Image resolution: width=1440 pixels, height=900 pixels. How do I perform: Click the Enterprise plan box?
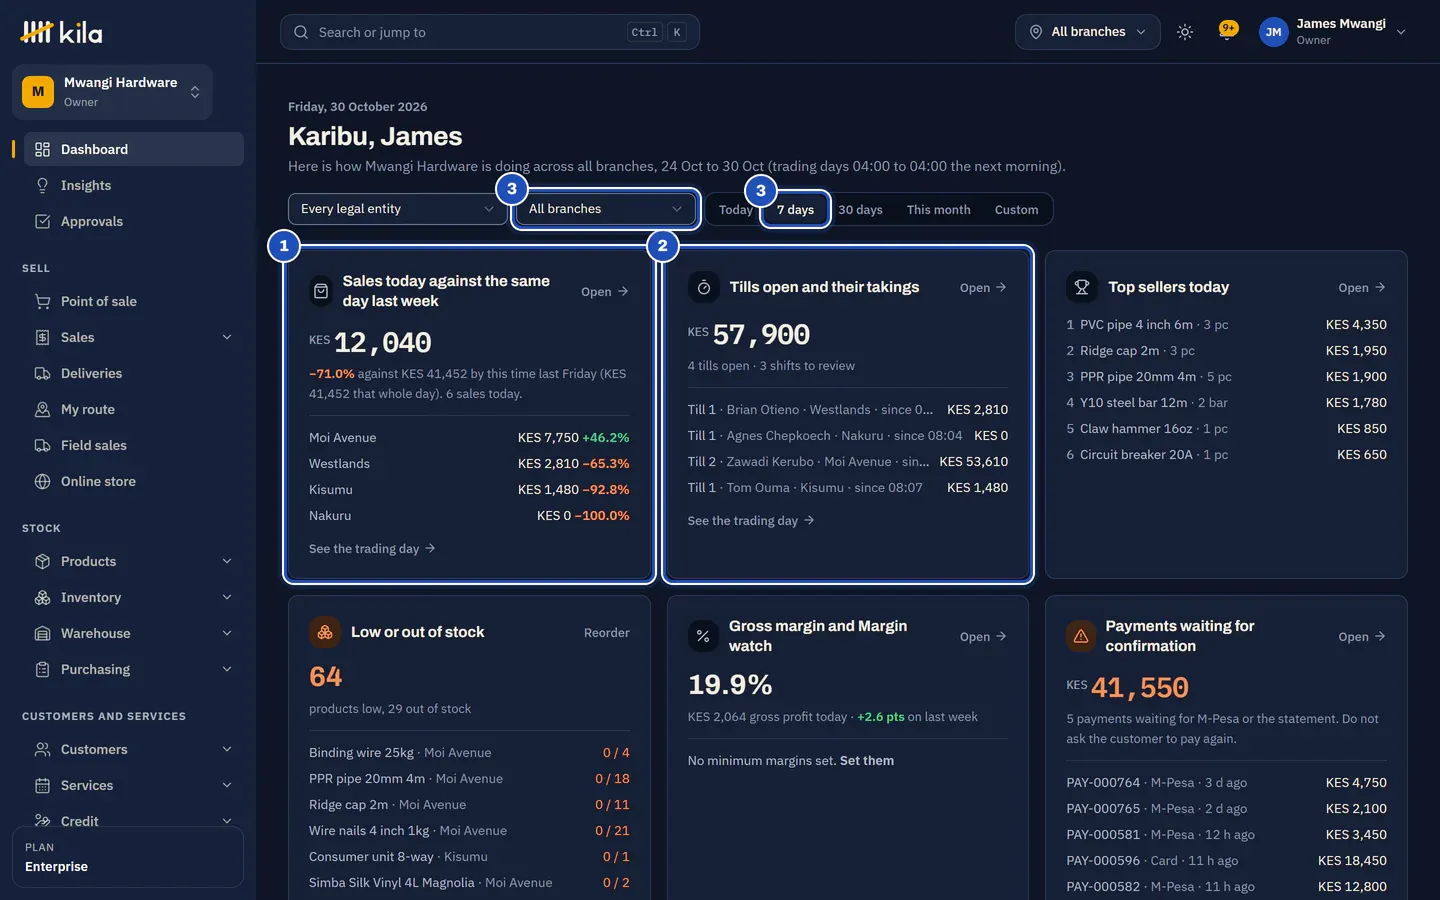(128, 857)
